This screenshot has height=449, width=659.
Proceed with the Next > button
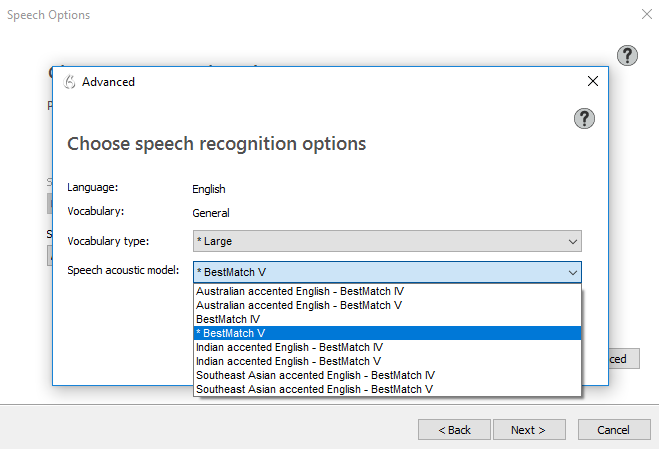coord(527,430)
